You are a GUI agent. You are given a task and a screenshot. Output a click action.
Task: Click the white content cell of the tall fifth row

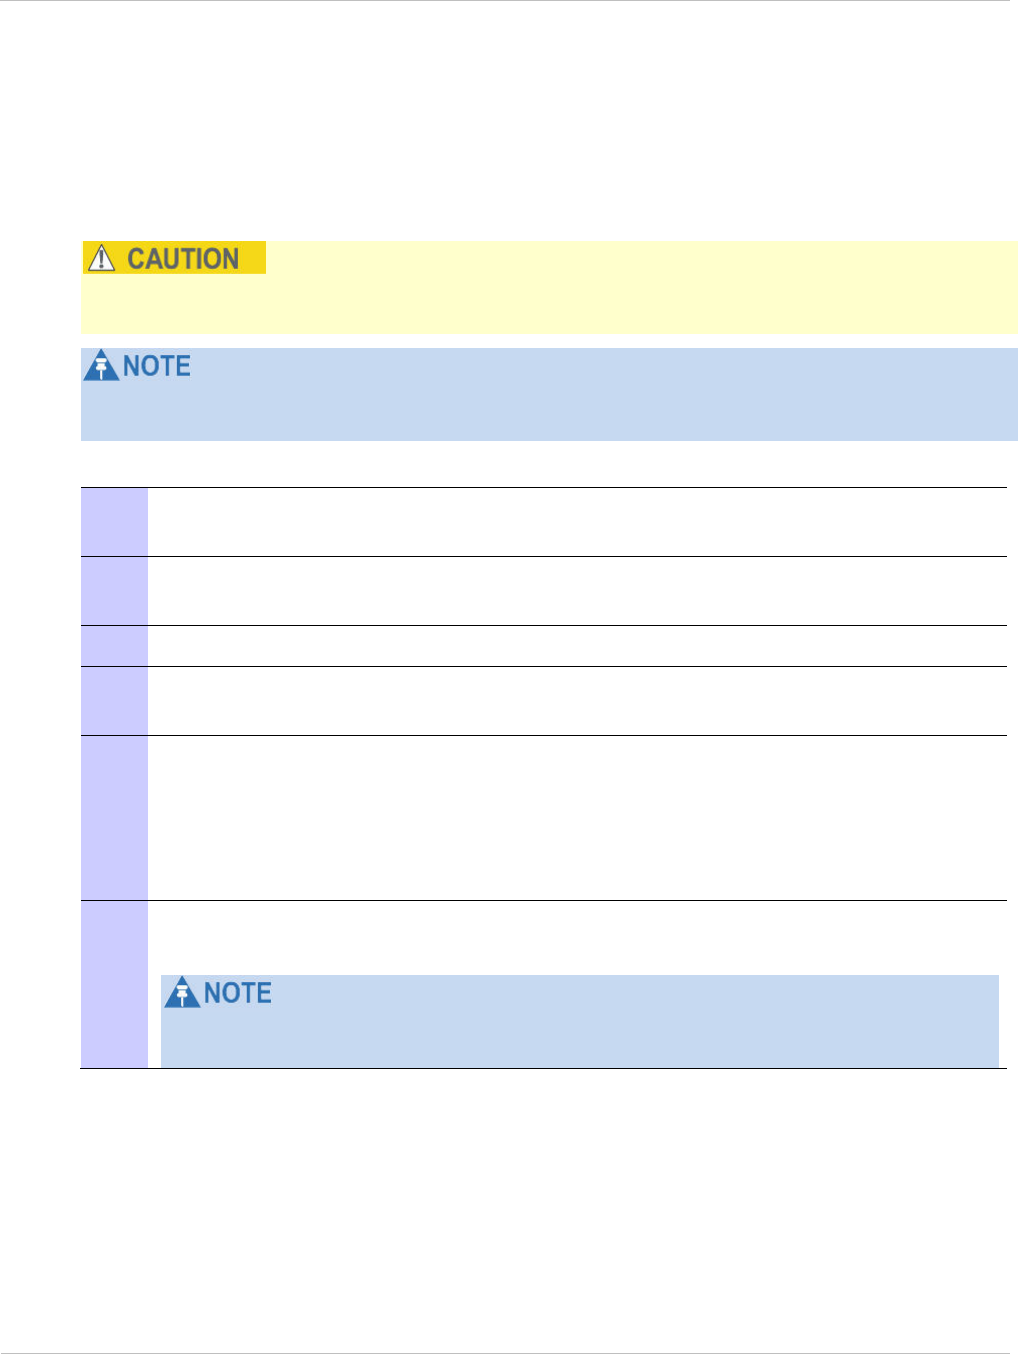tap(577, 818)
